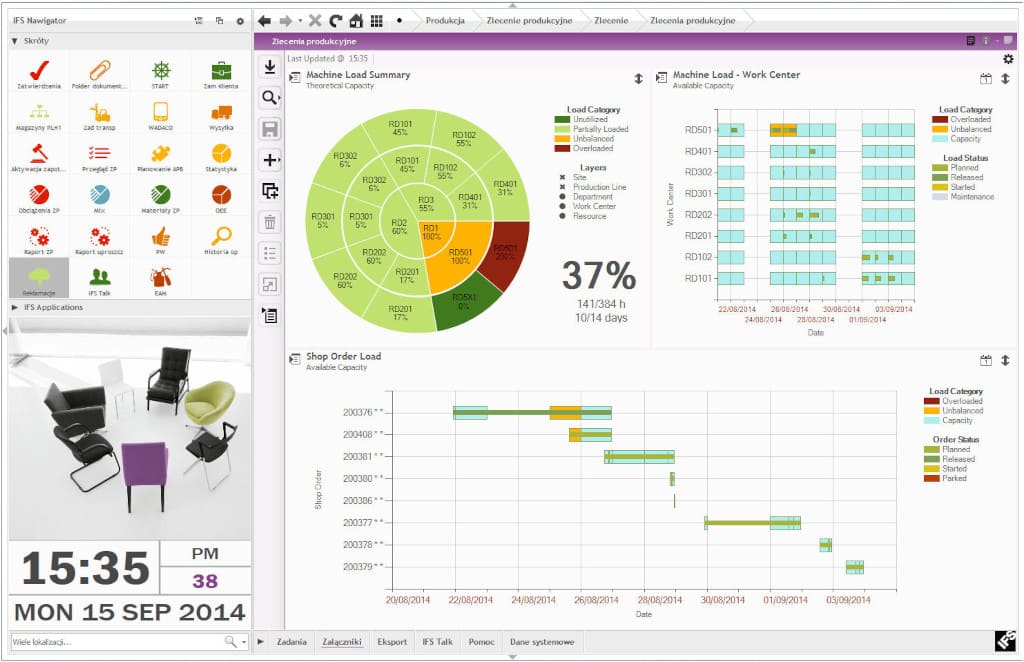Screen dimensions: 1024x662
Task: Open dropdown next to location search field
Action: click(243, 641)
